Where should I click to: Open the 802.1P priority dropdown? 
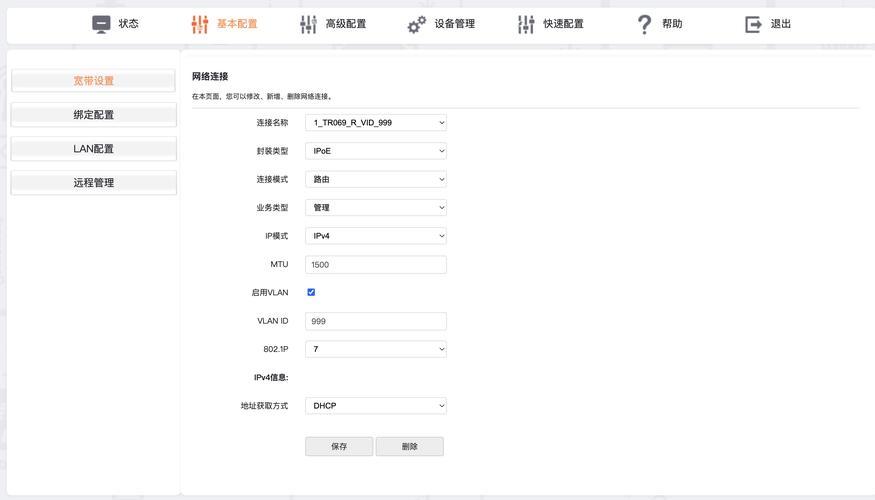tap(376, 349)
